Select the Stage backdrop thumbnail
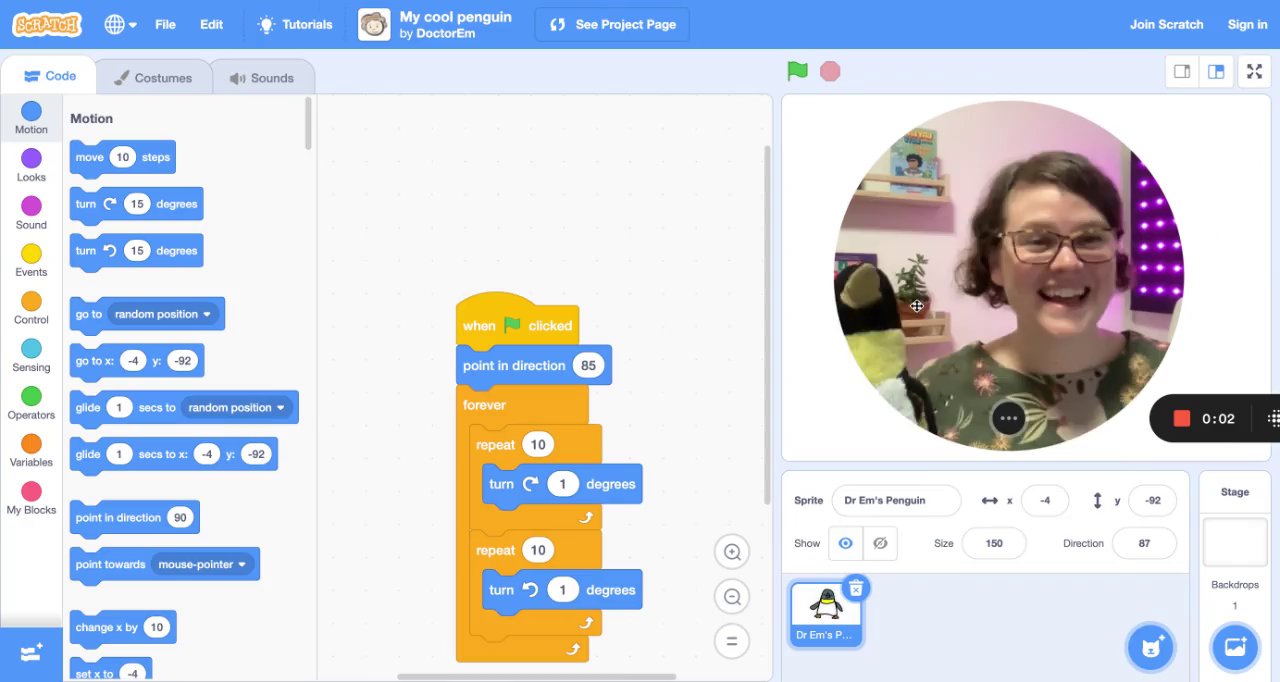The width and height of the screenshot is (1280, 682). [x=1235, y=543]
